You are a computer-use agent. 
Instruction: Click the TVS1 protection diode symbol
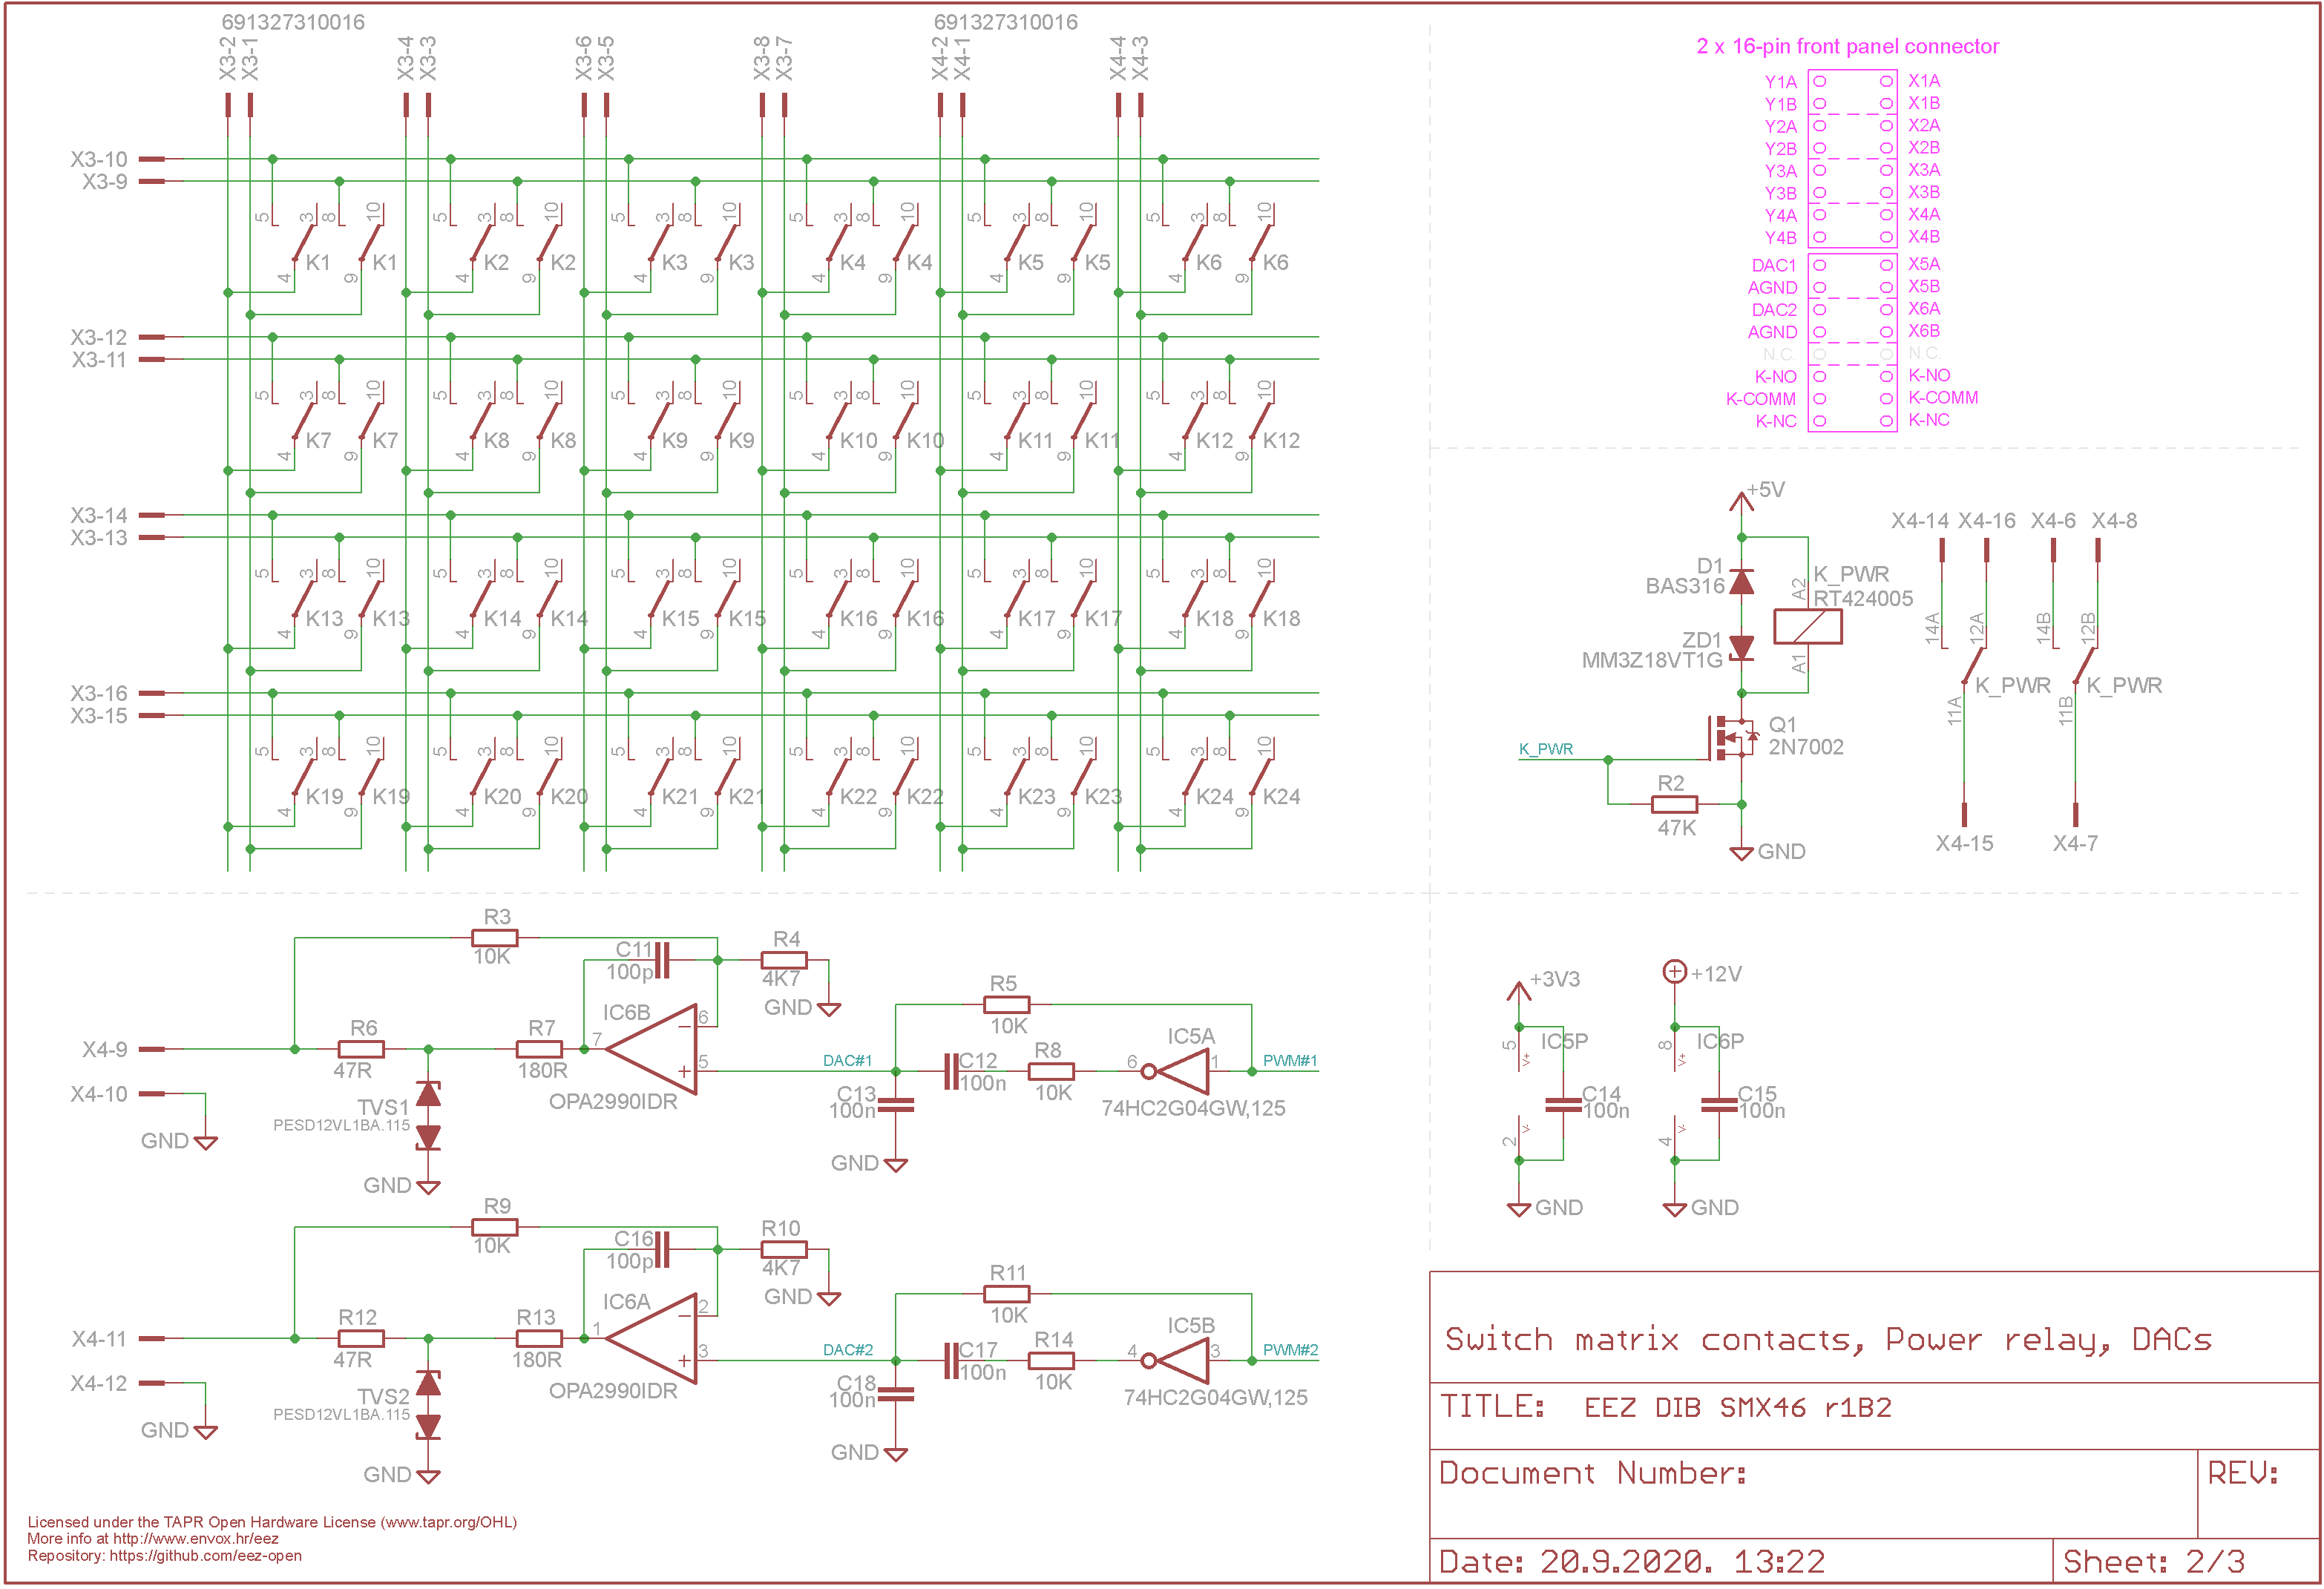(428, 1115)
